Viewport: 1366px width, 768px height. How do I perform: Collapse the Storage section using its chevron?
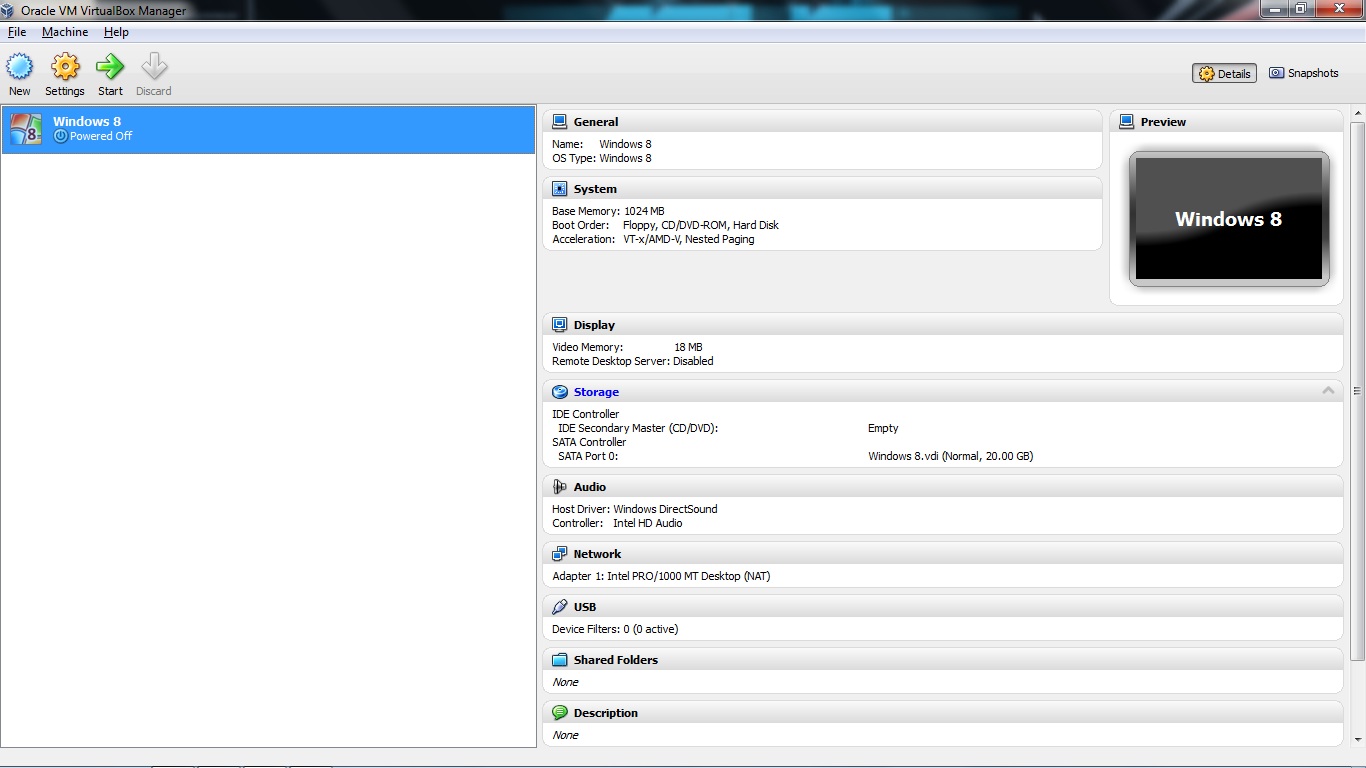click(x=1328, y=391)
